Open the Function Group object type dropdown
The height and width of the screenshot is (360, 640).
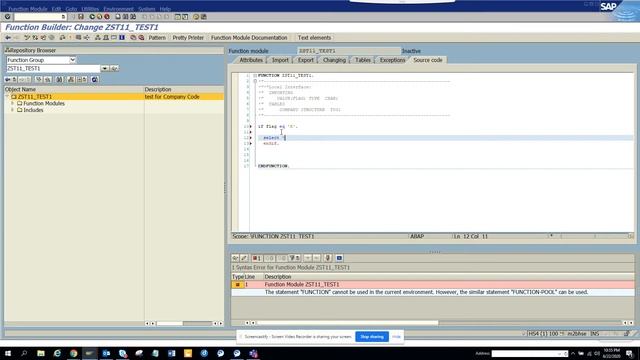coord(72,60)
